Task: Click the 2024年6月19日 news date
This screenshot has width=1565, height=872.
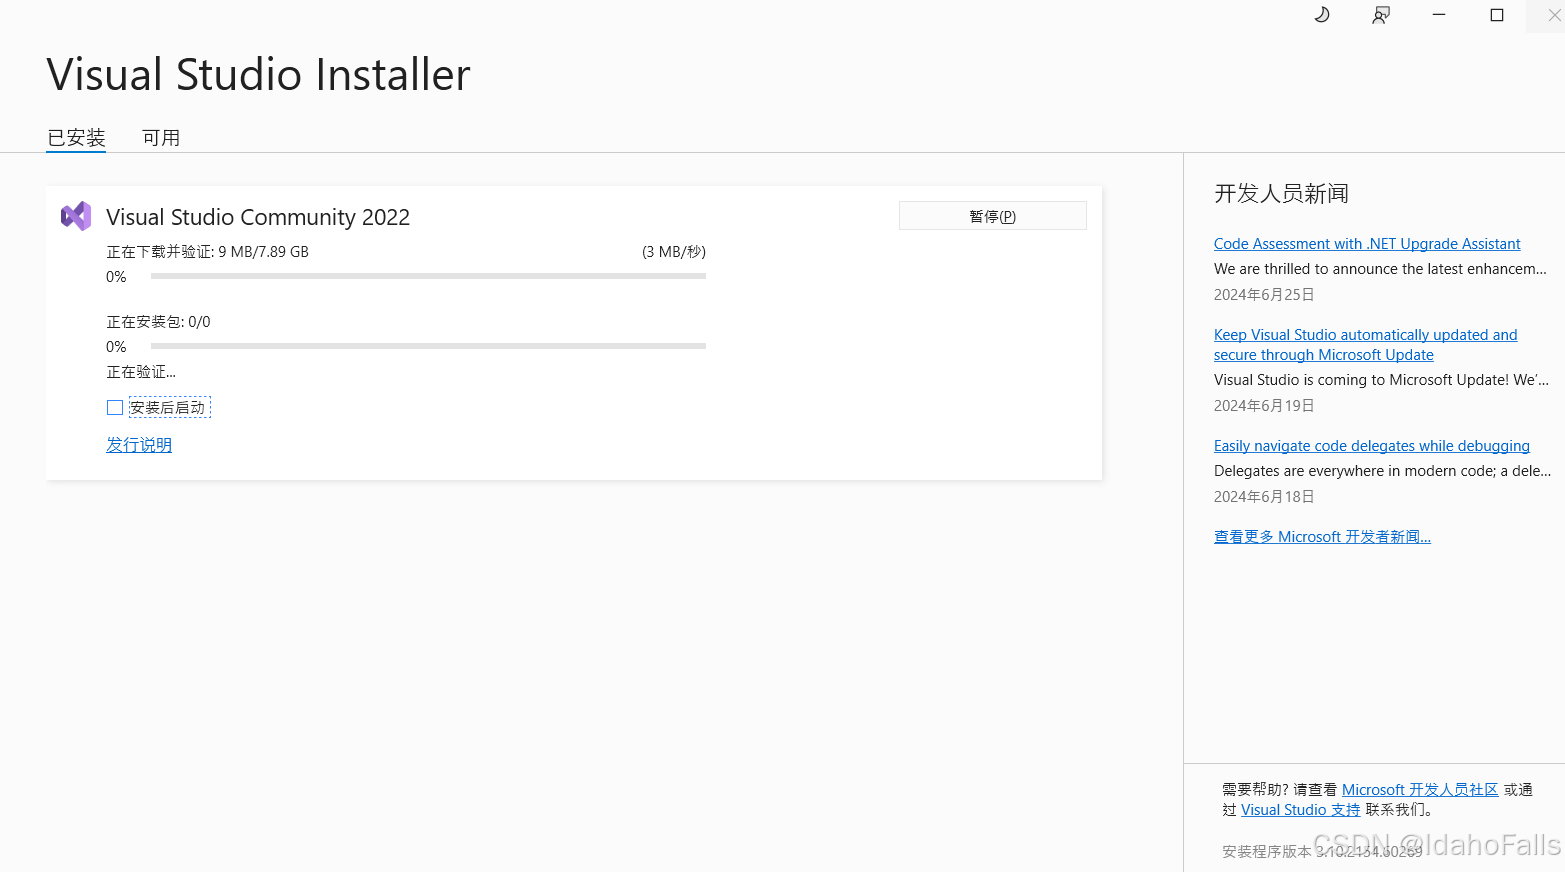Action: 1264,406
